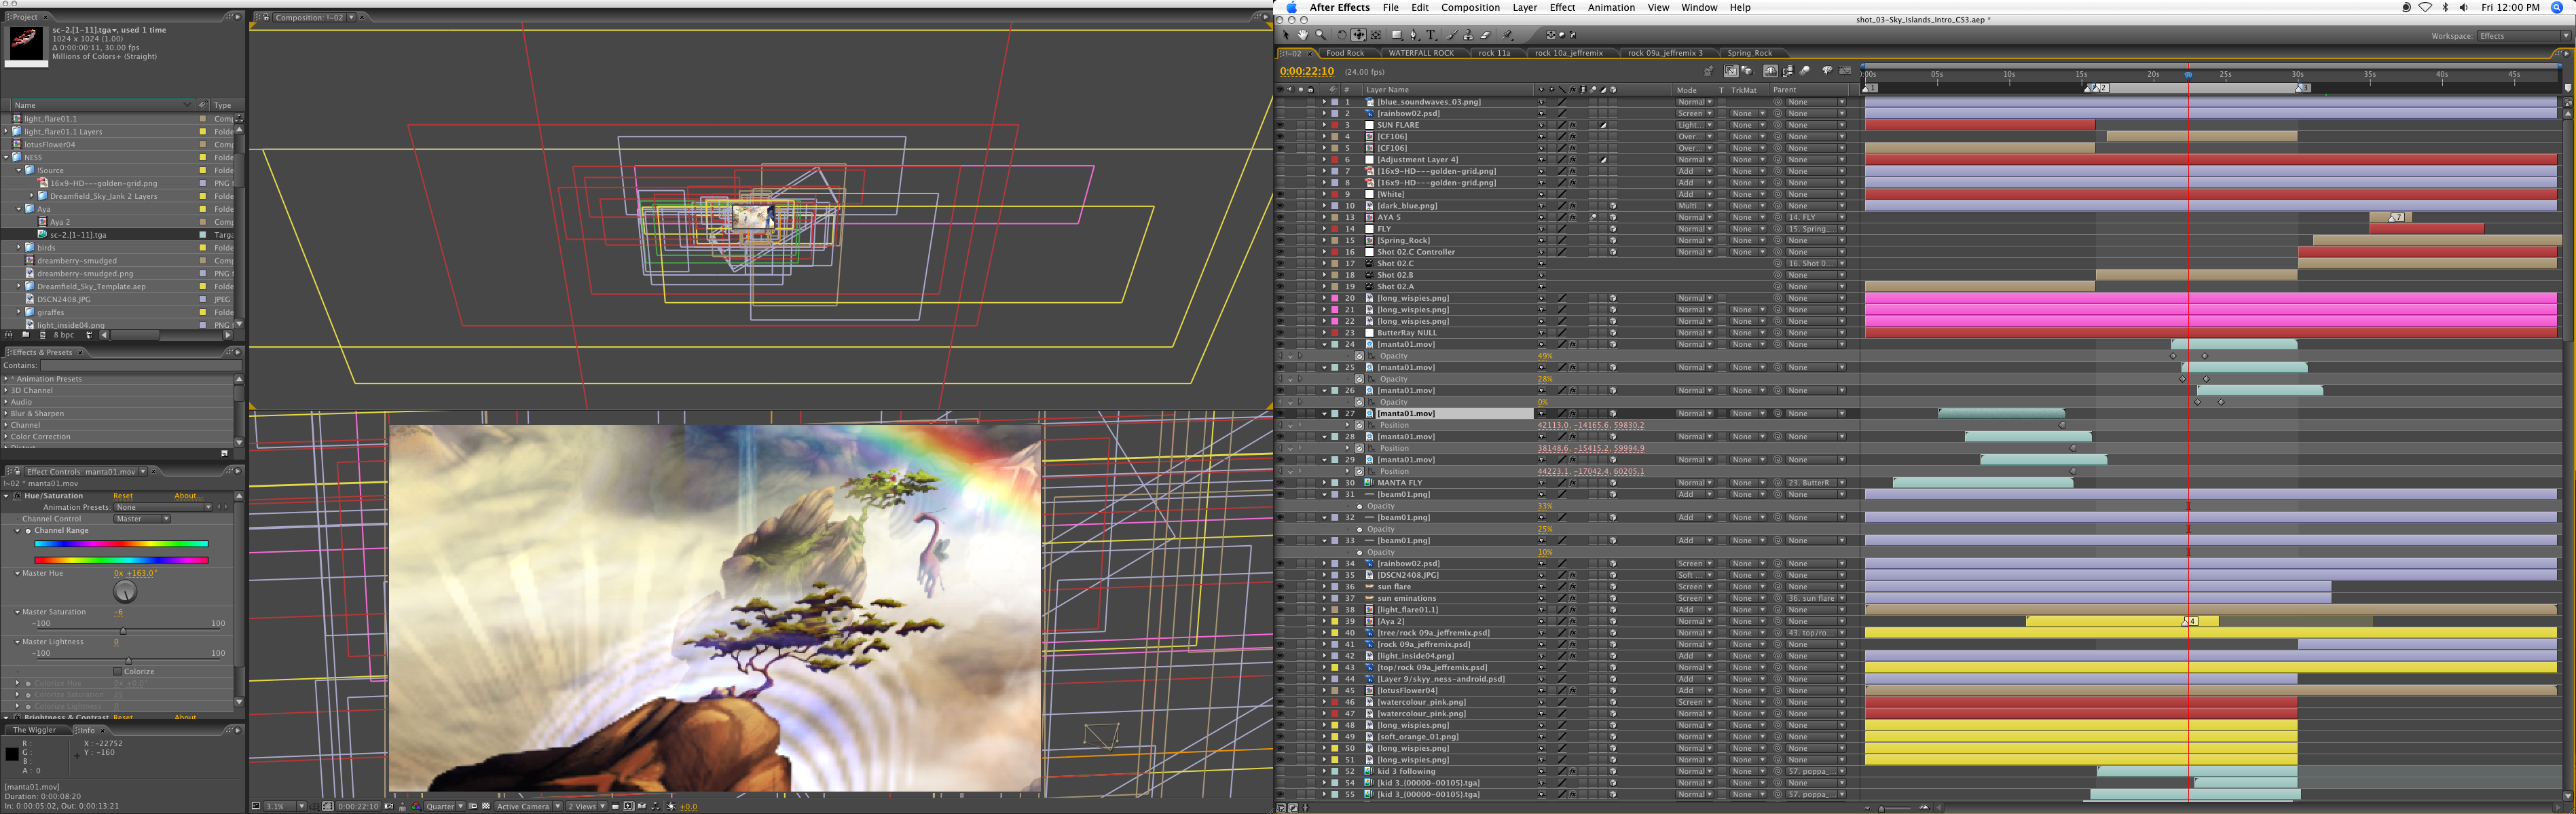Select the Pen tool in toolbar
2576x814 pixels.
[x=1413, y=35]
